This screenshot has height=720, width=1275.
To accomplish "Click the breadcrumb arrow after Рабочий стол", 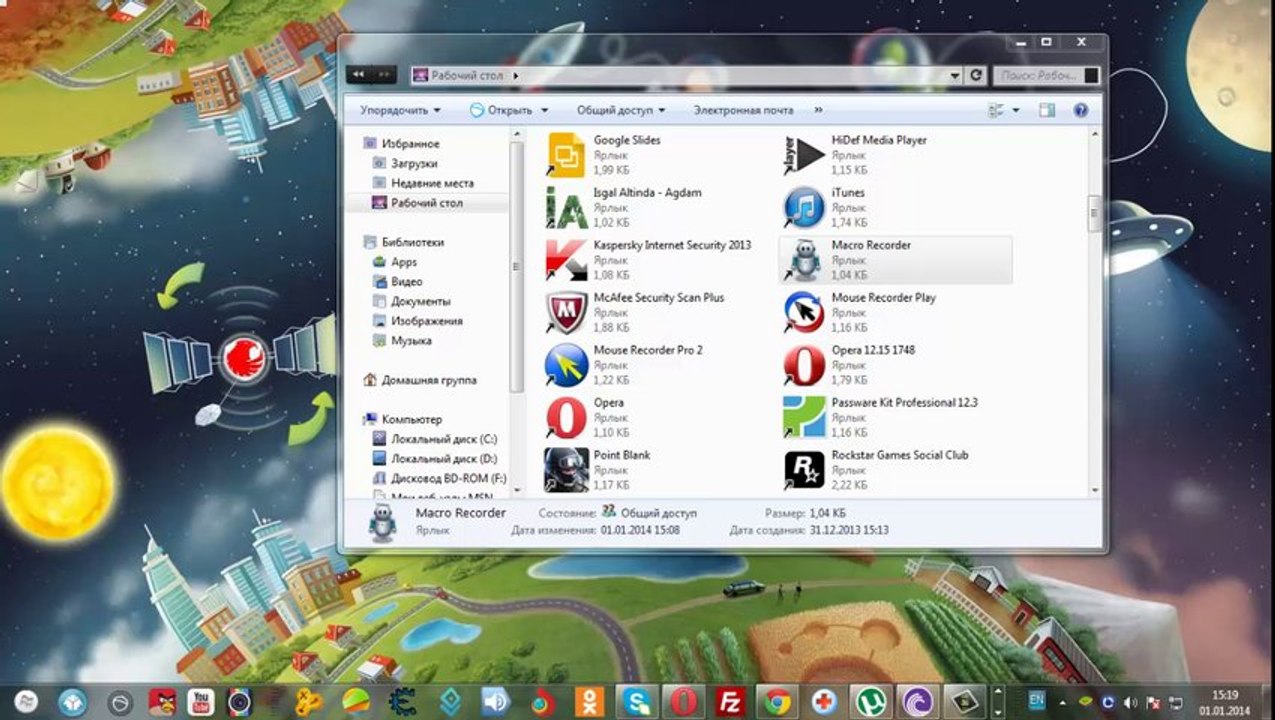I will [516, 75].
